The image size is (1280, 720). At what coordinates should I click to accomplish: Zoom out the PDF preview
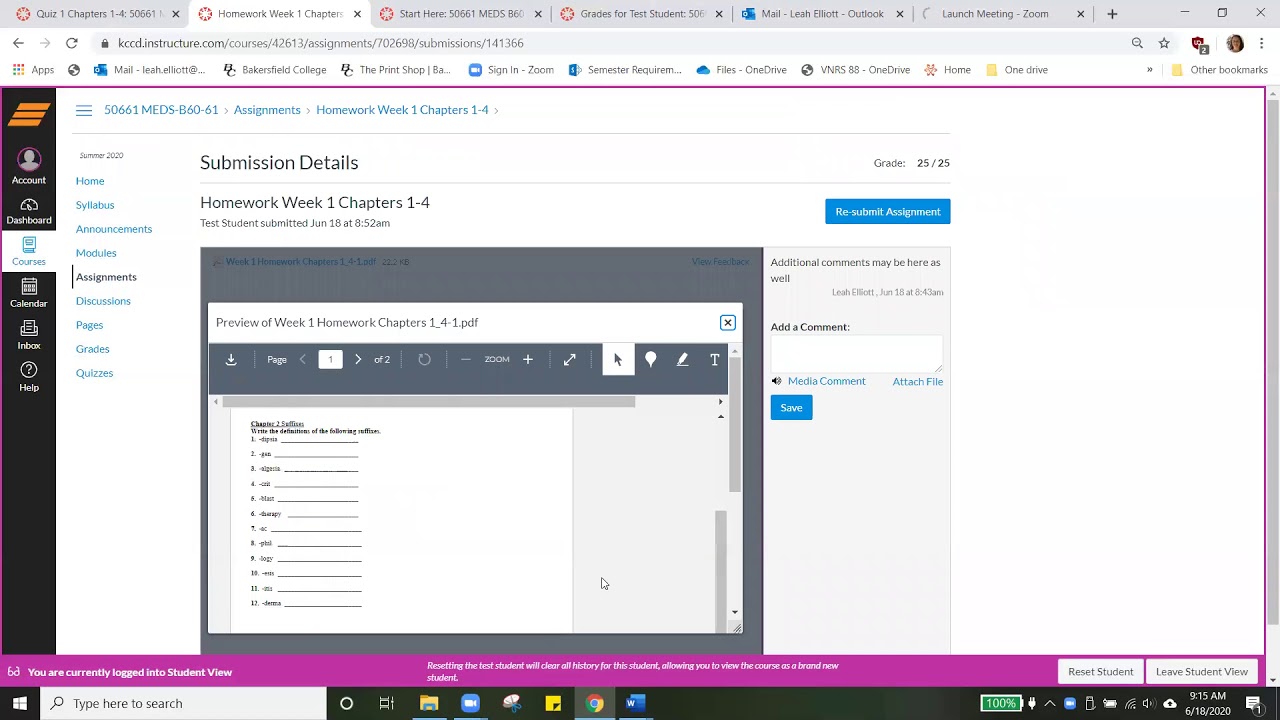(465, 360)
